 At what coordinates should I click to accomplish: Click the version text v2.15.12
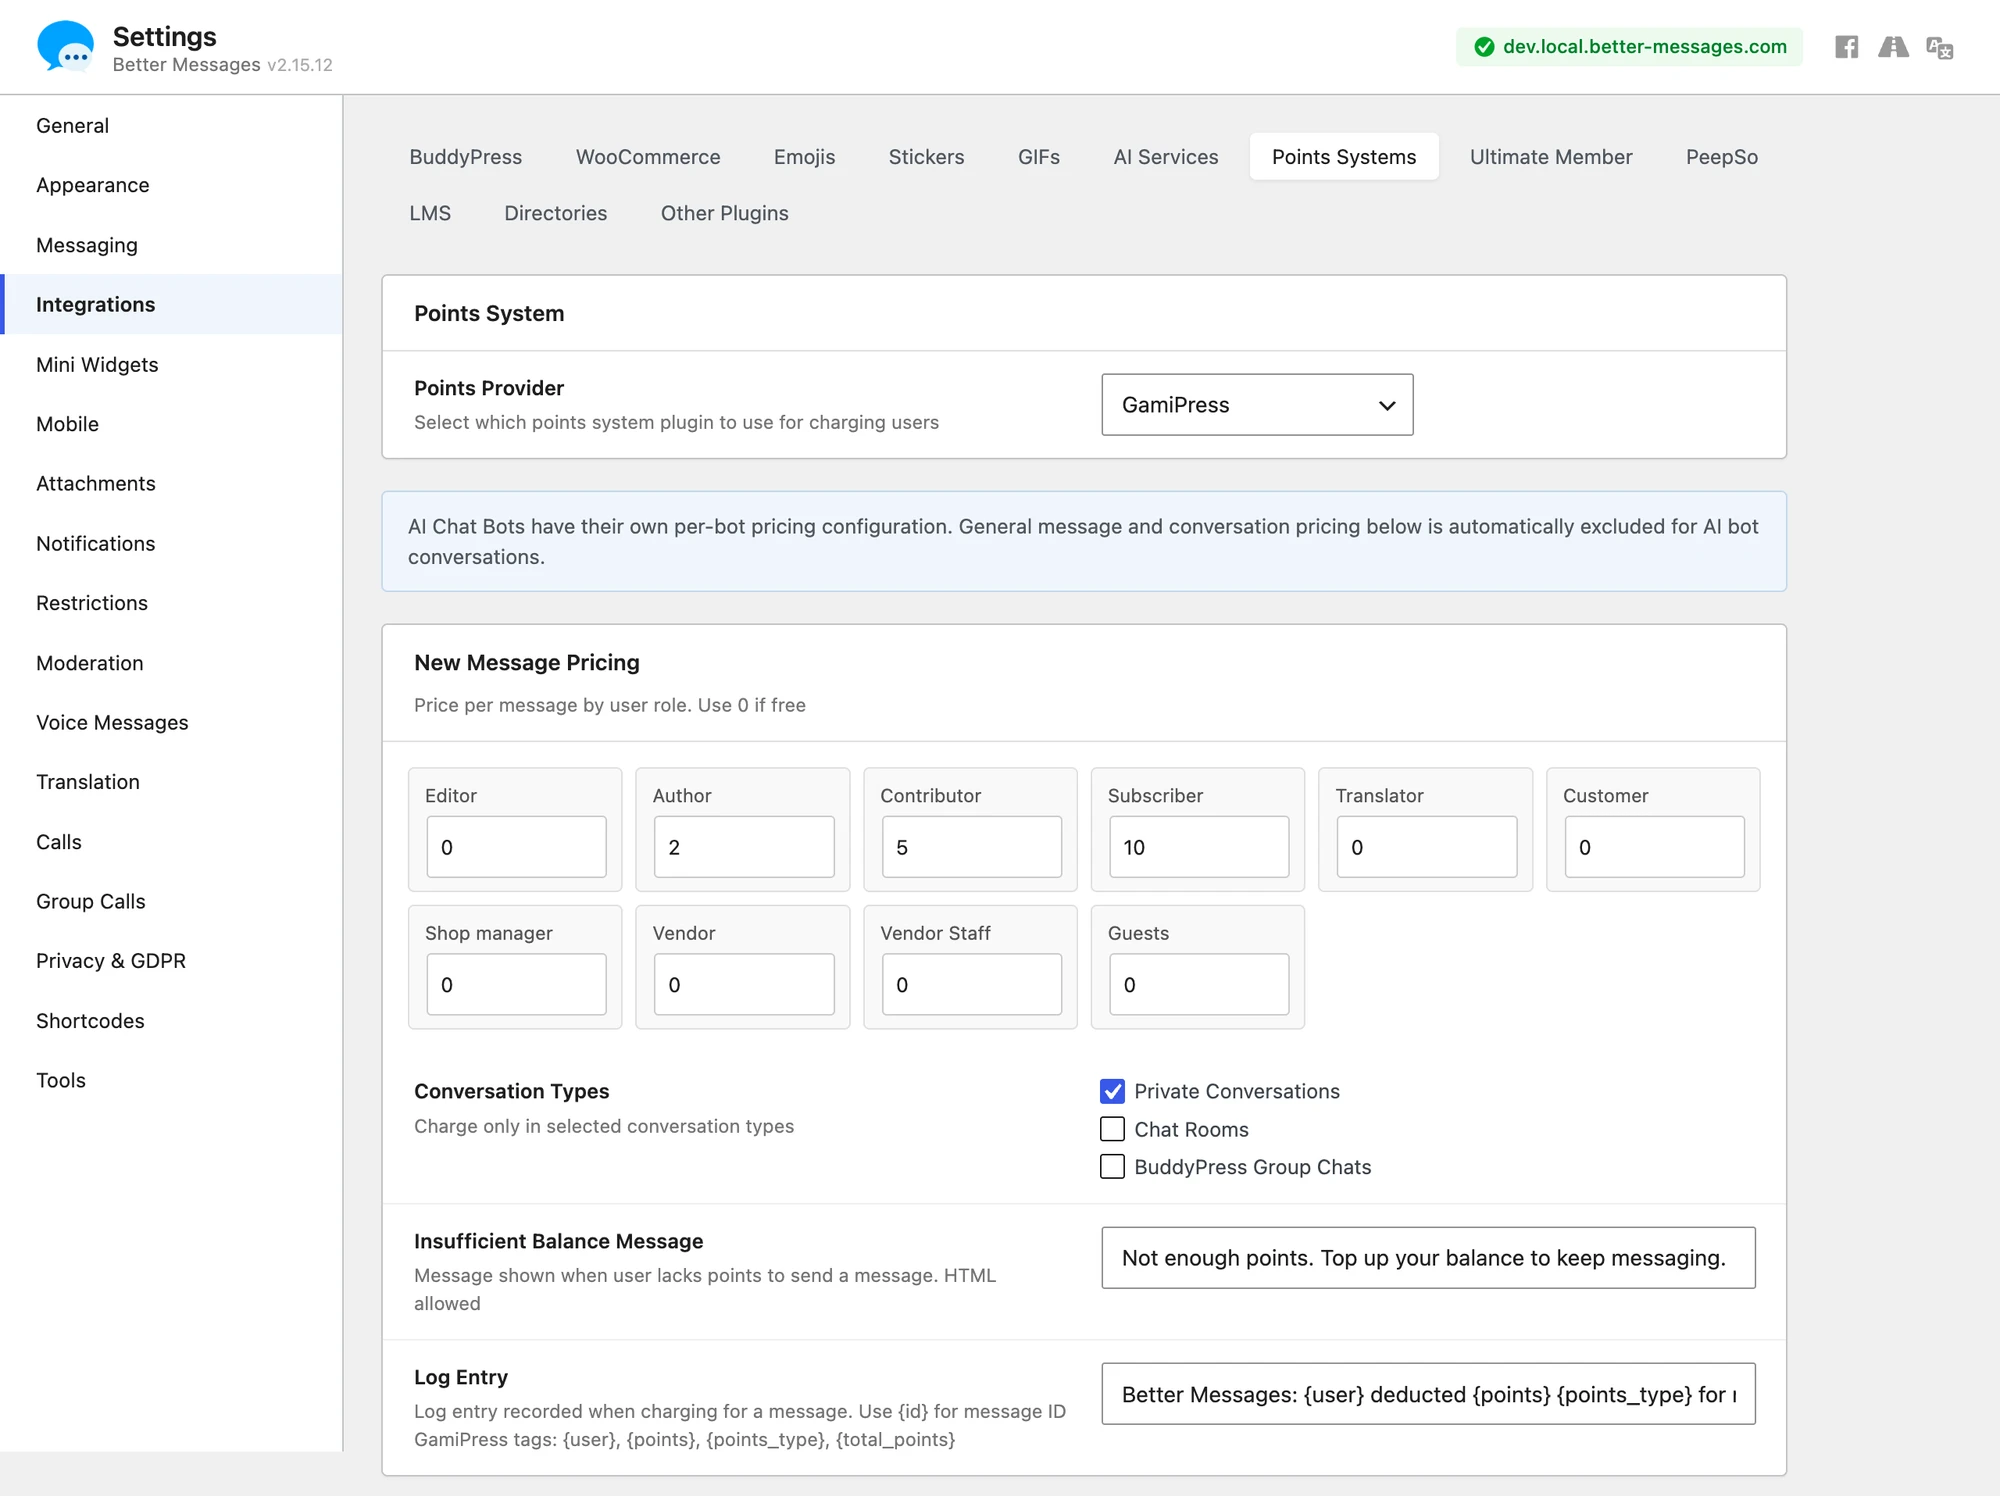pos(300,65)
